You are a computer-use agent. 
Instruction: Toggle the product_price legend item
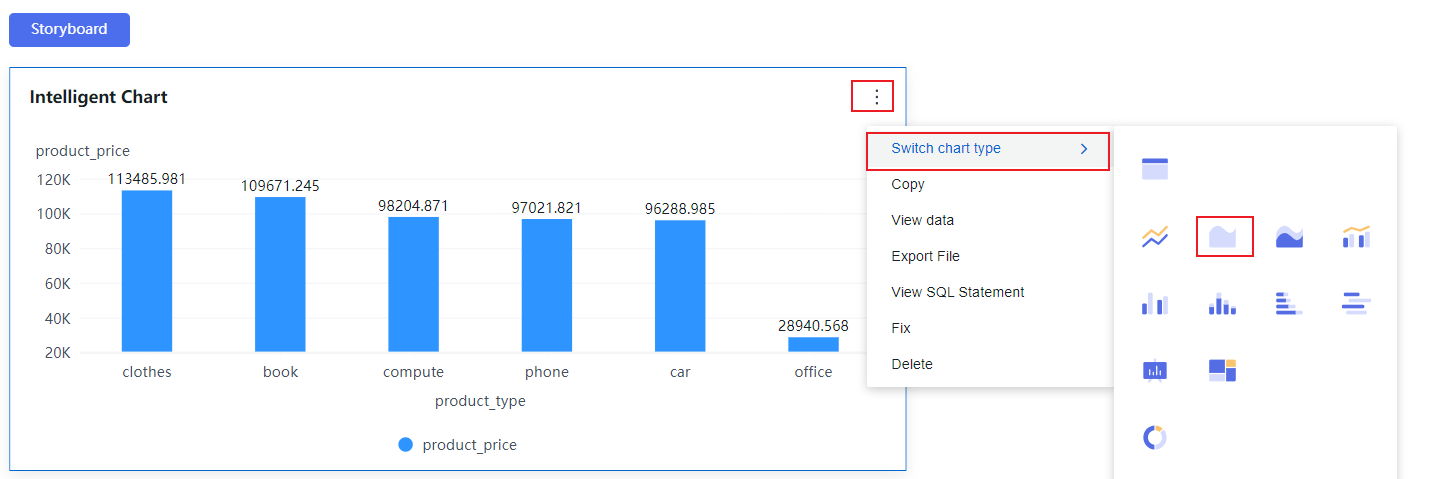click(x=457, y=445)
